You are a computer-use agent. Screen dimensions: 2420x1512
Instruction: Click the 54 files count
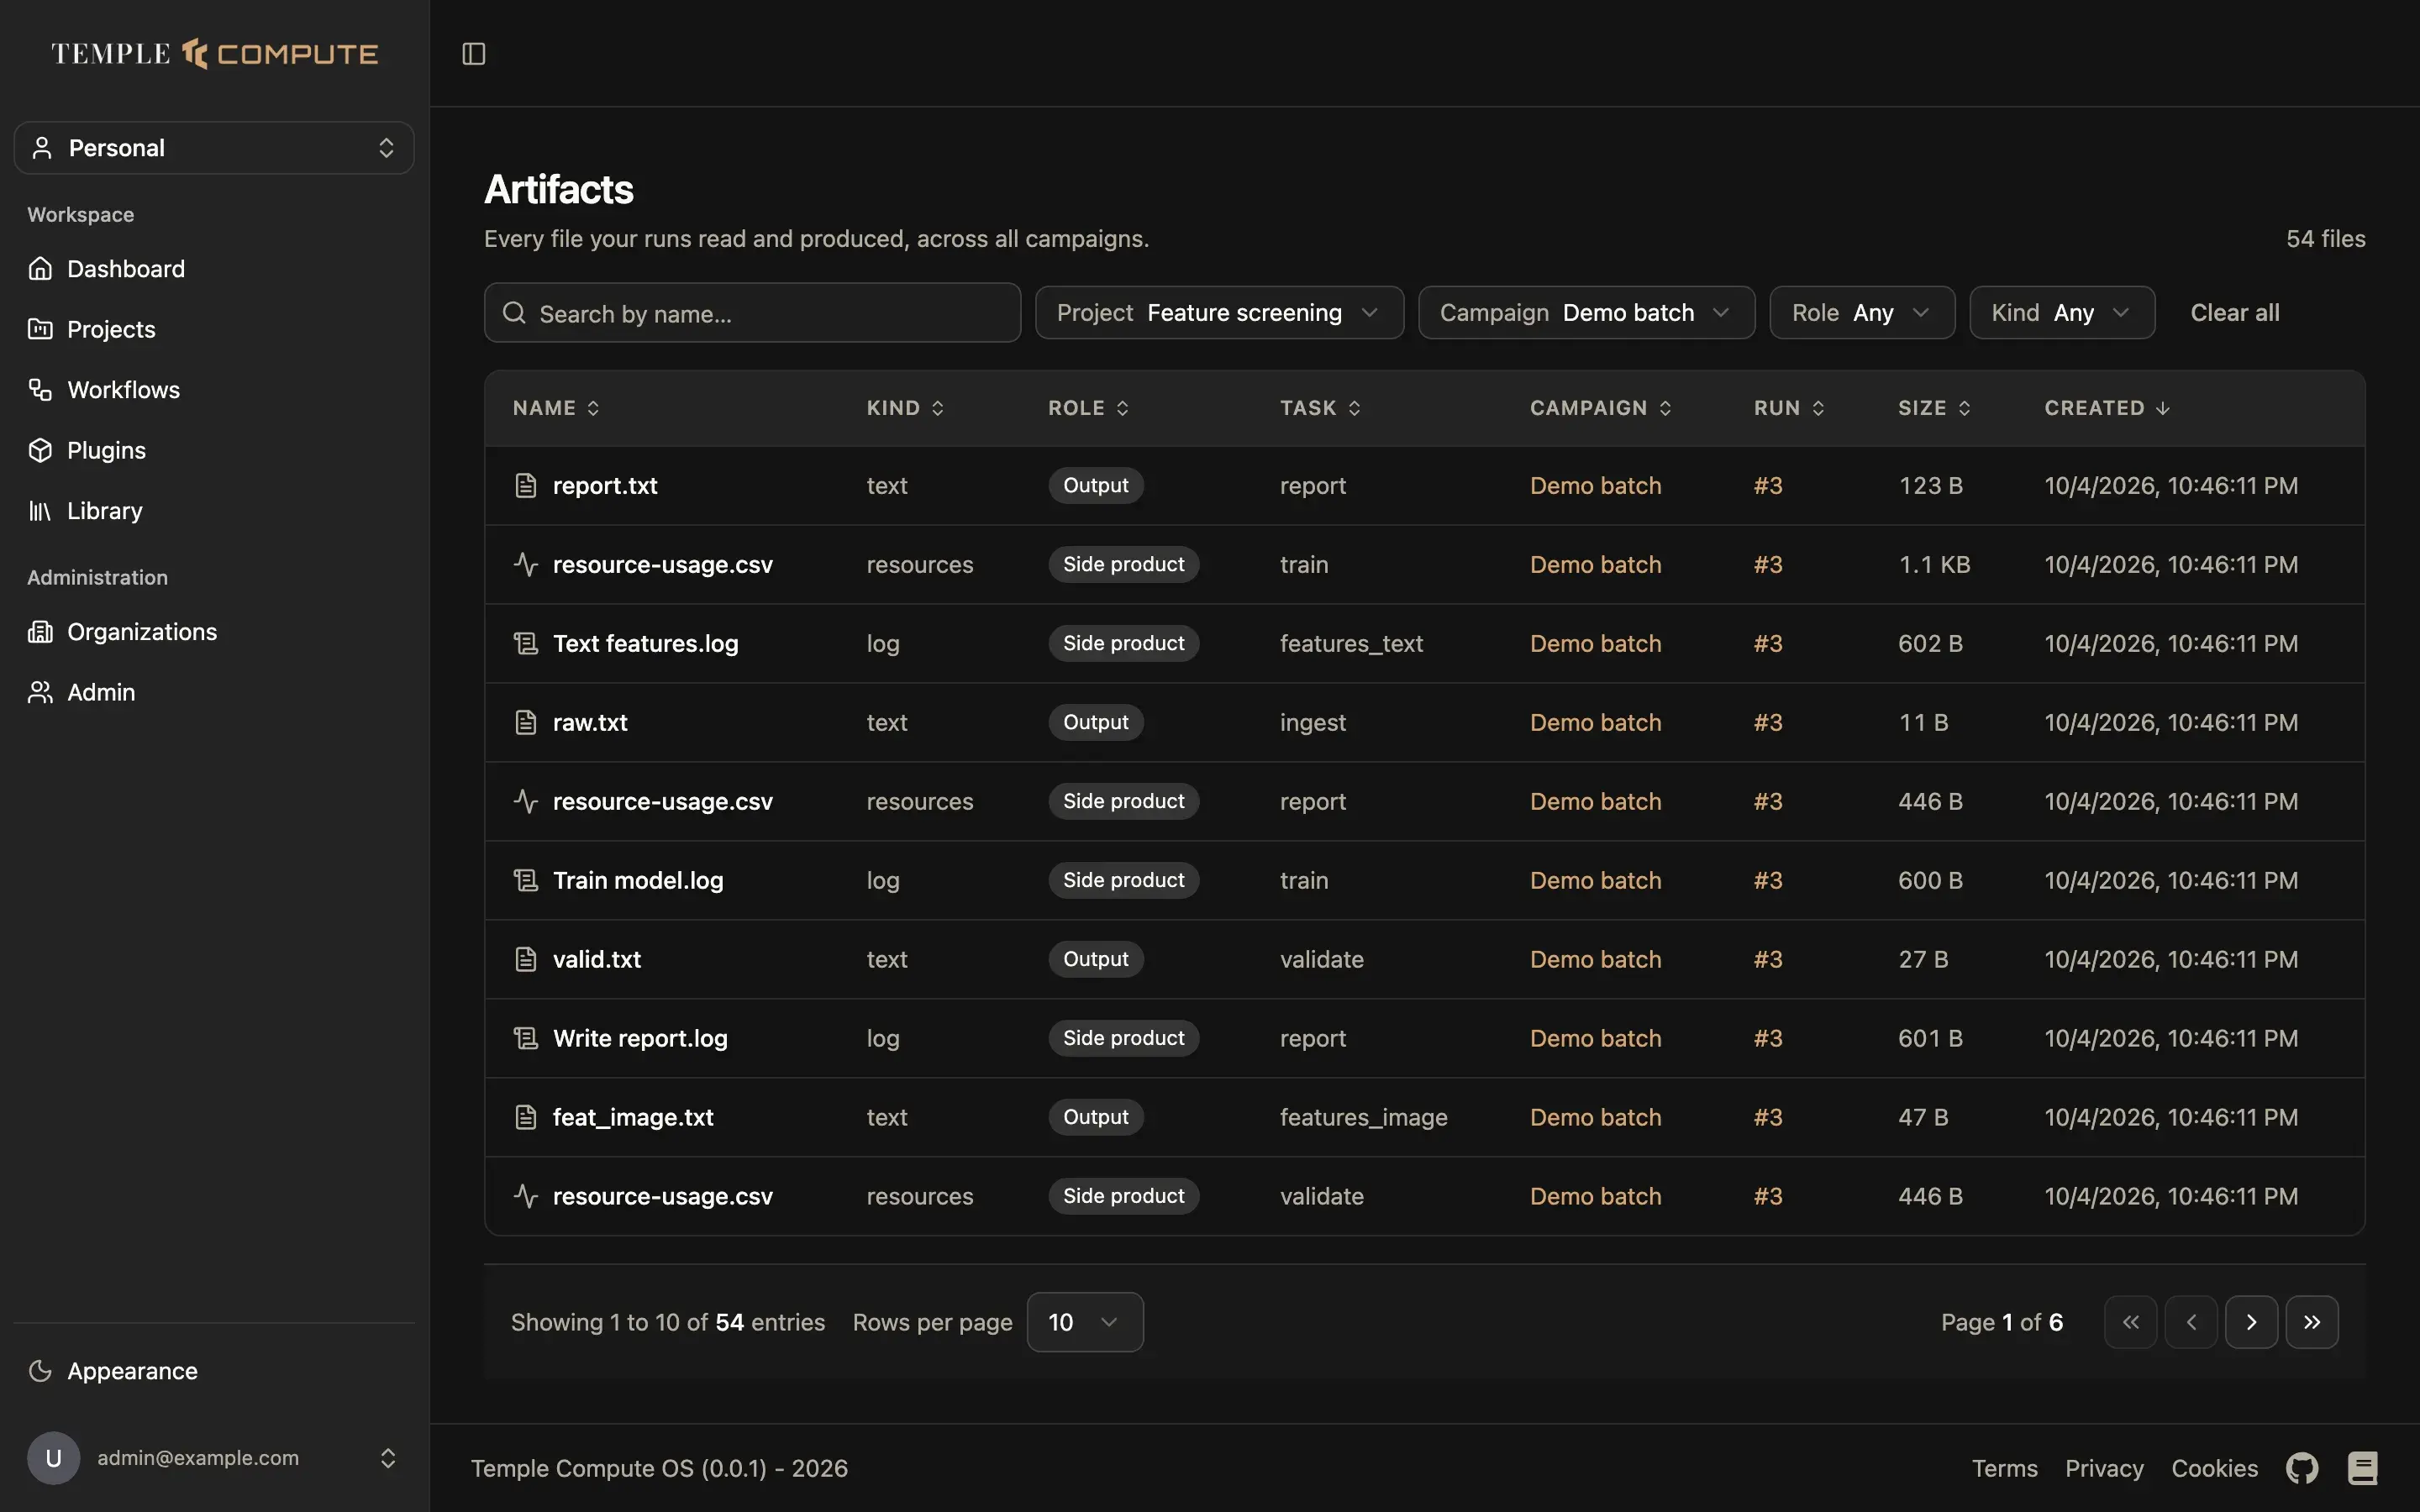click(2325, 239)
